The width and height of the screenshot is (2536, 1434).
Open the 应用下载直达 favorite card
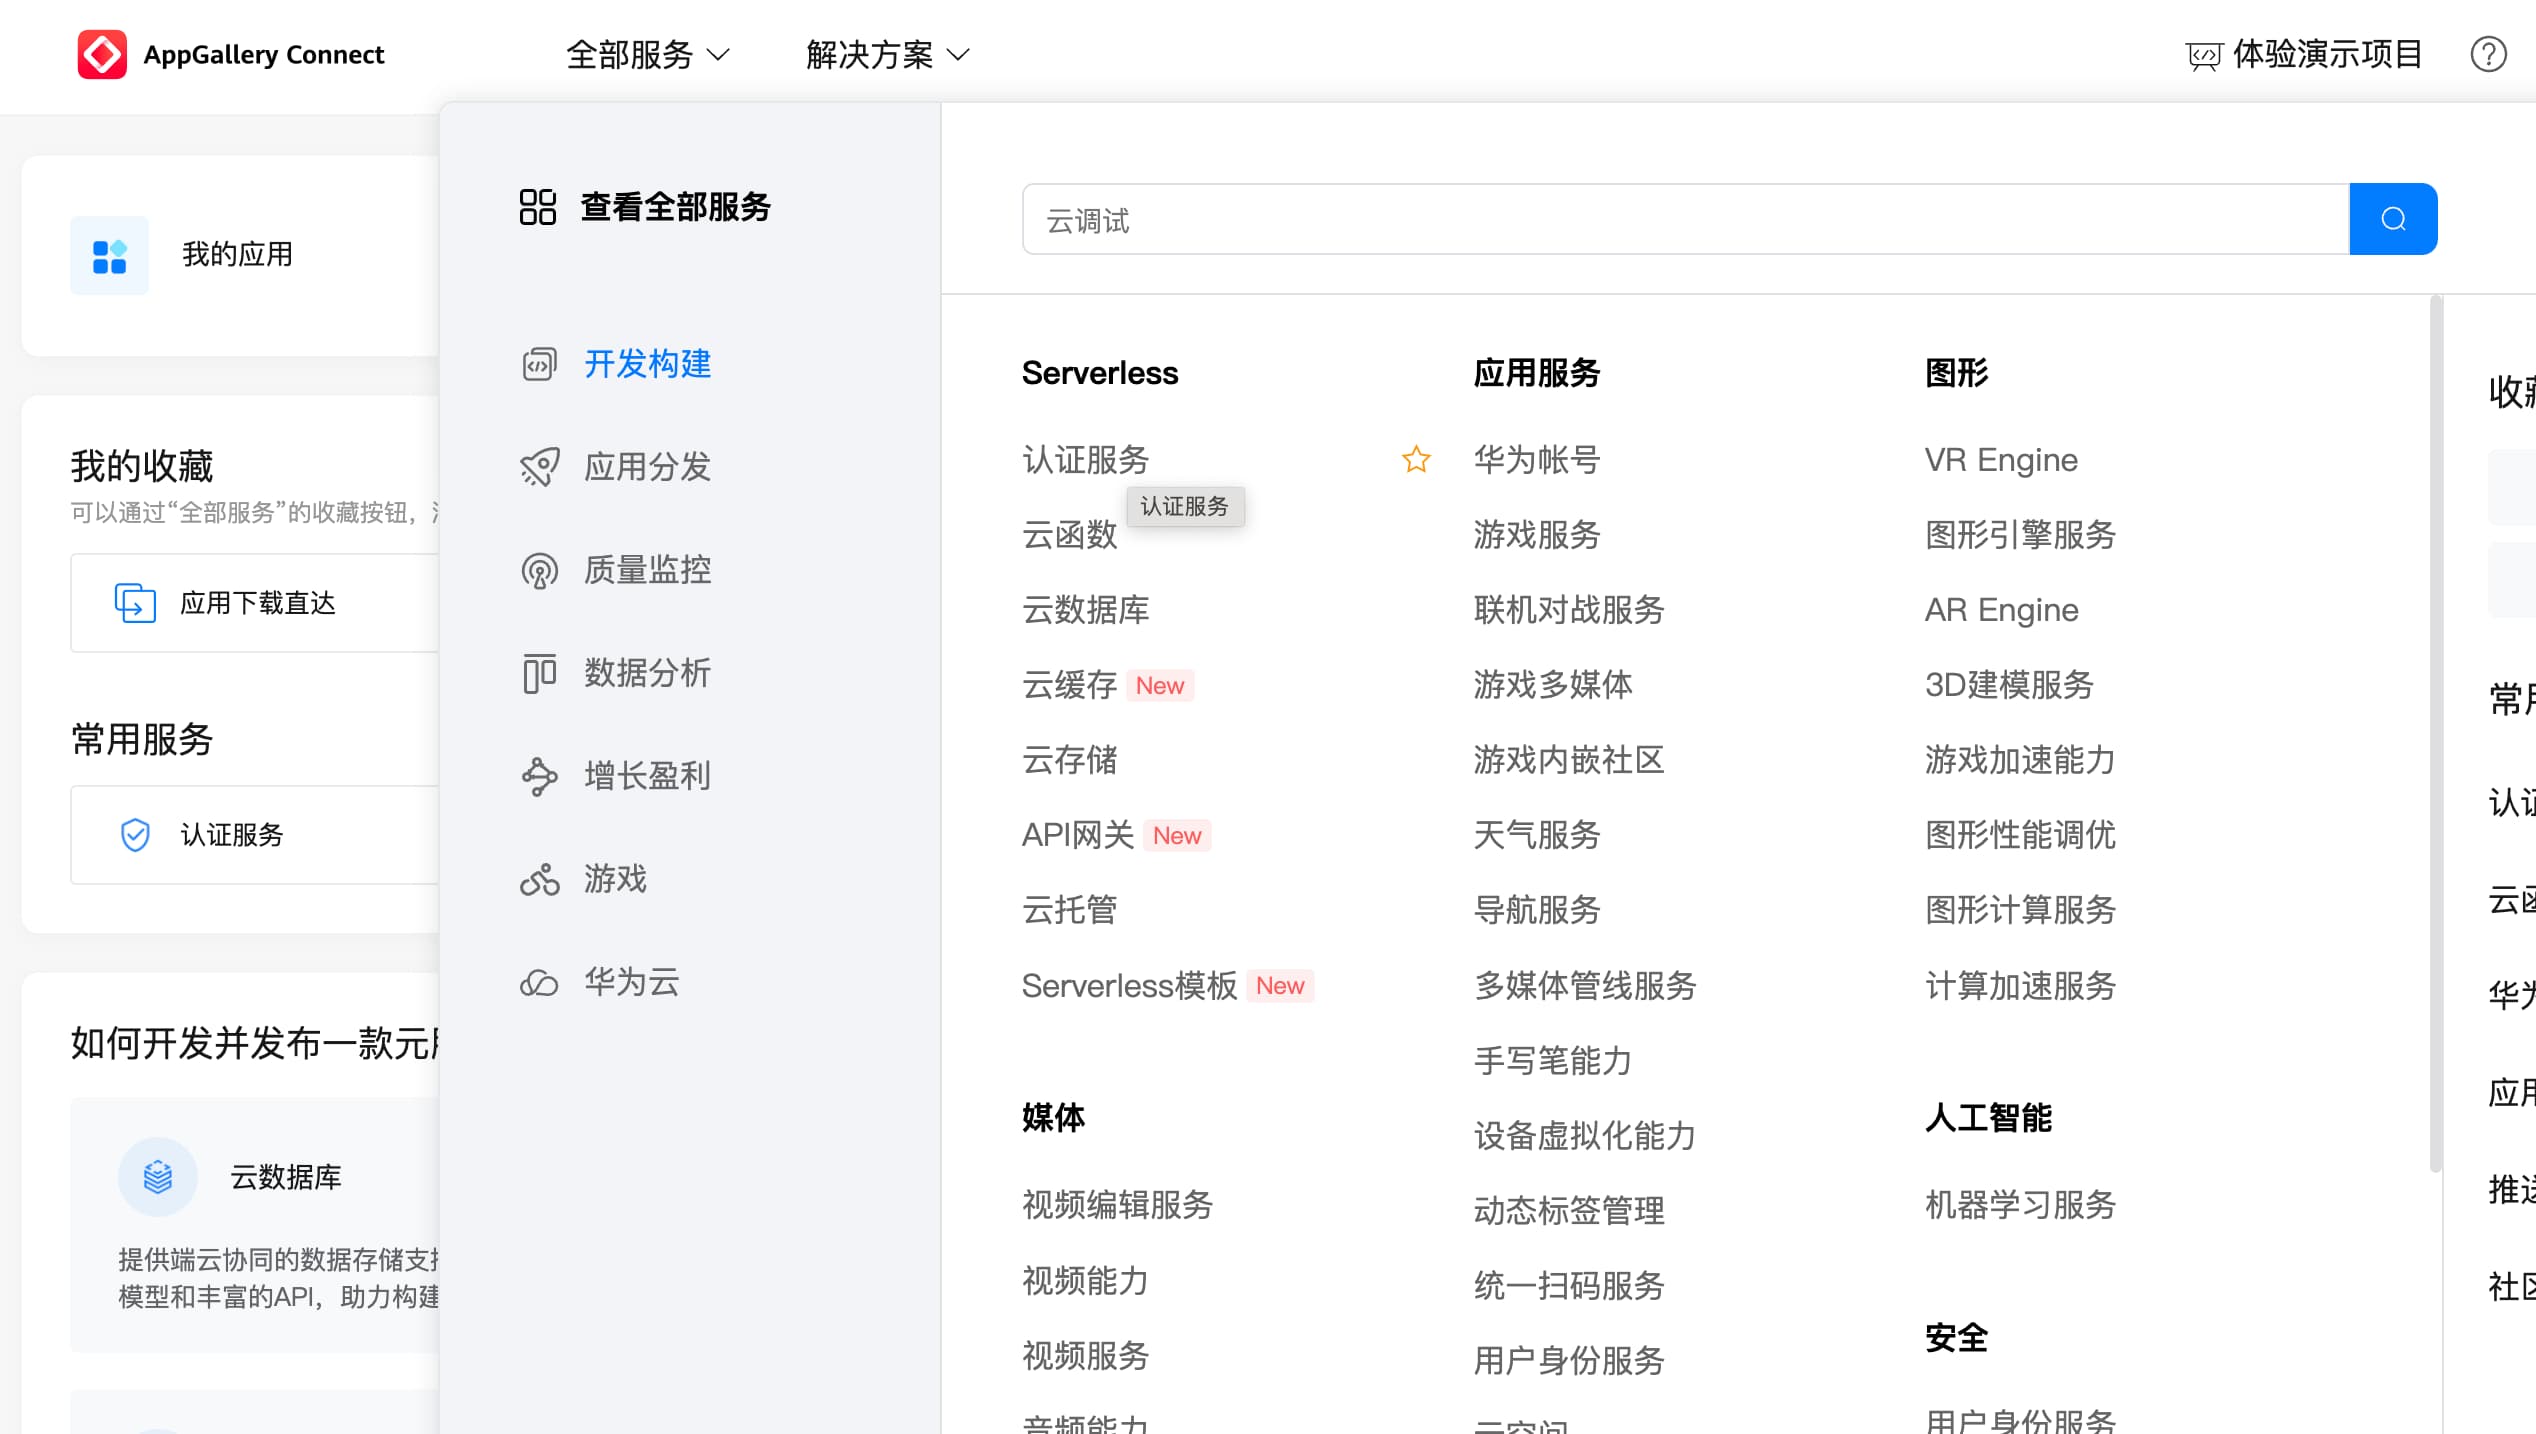point(256,603)
